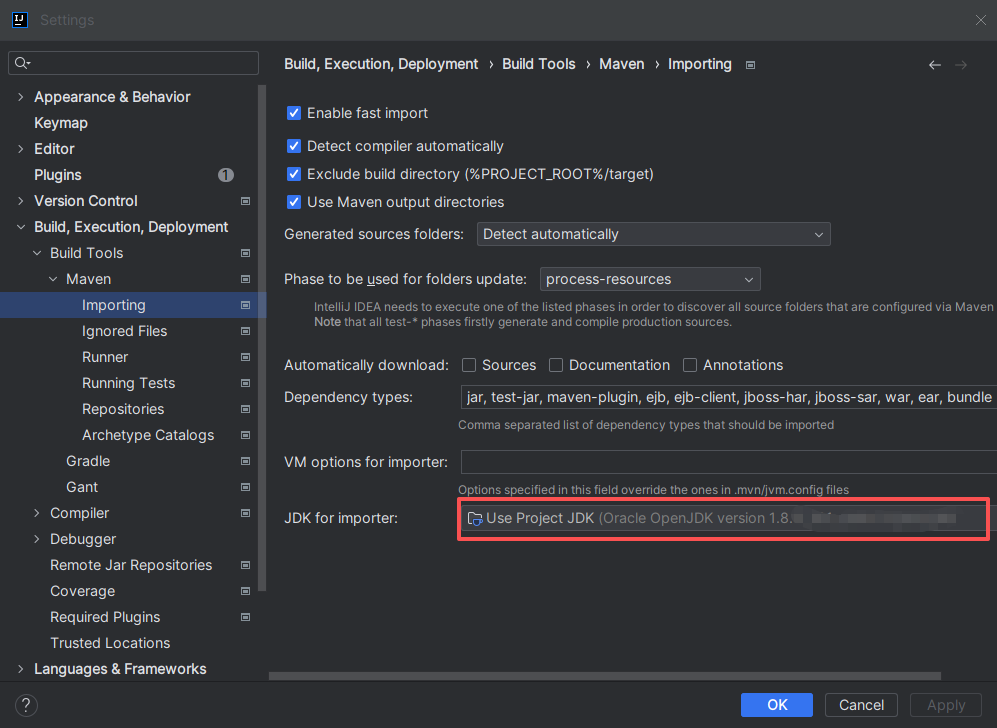997x728 pixels.
Task: Open Generated sources folders dropdown
Action: coord(654,234)
